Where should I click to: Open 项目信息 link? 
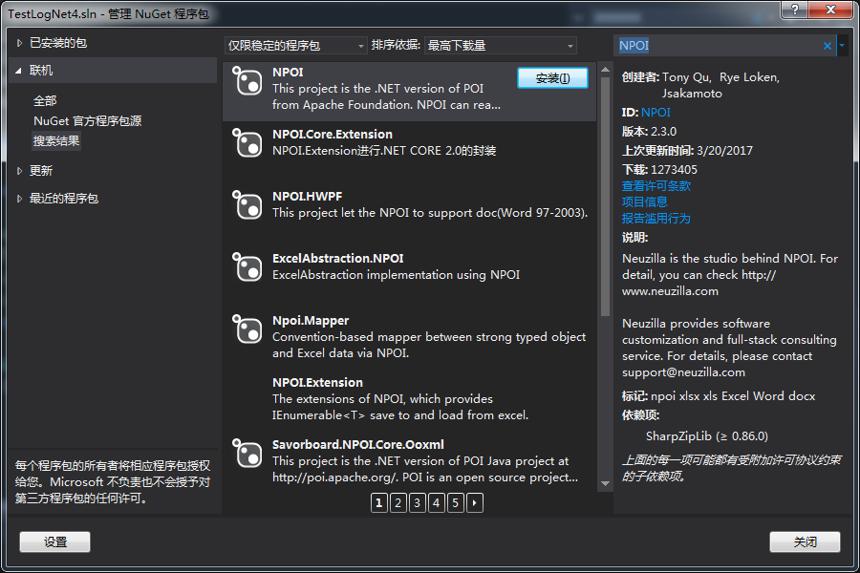(x=644, y=202)
